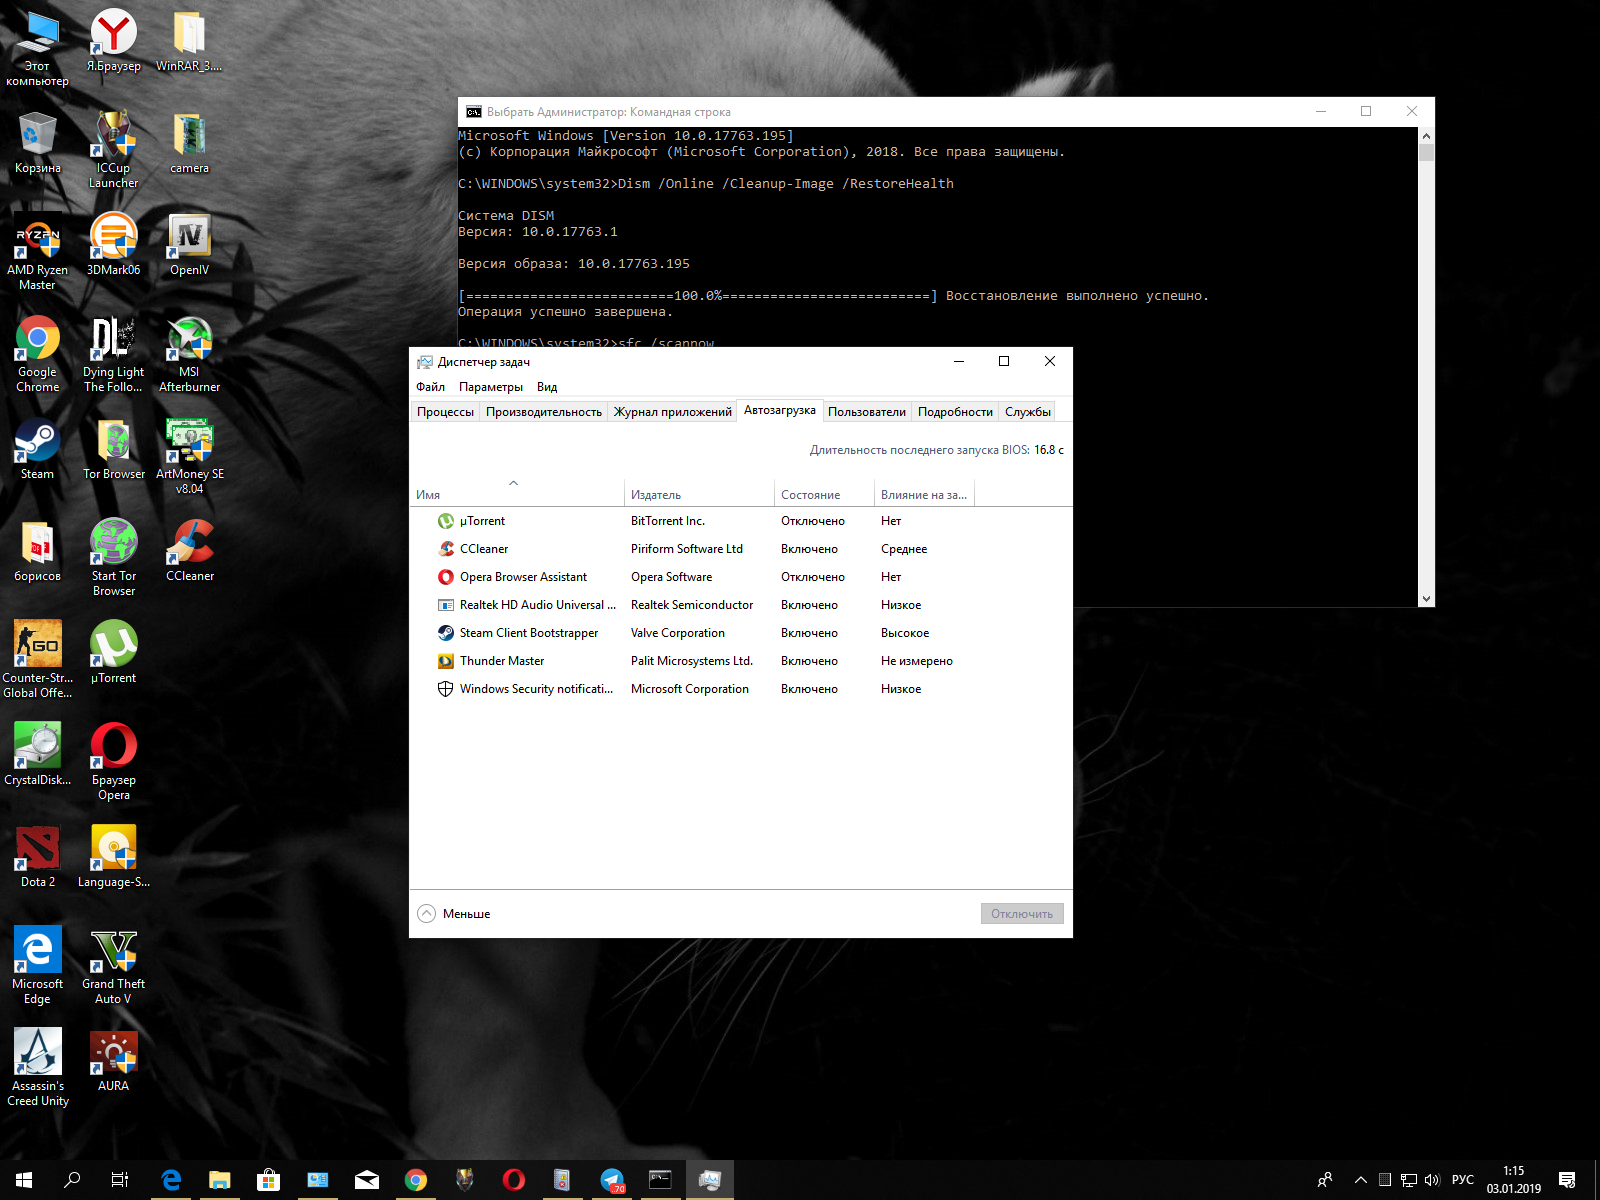Viewport: 1600px width, 1200px height.
Task: Click the Yandex Browser desktop icon
Action: tap(114, 40)
